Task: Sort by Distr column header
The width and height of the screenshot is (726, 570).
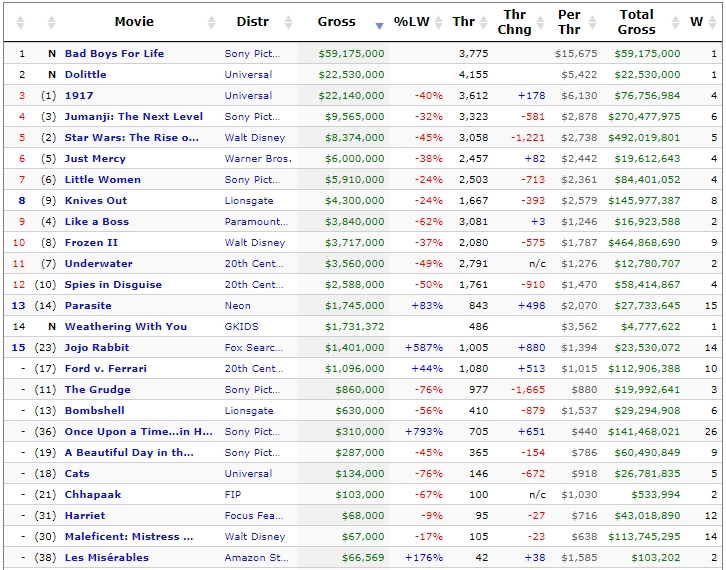Action: click(252, 22)
